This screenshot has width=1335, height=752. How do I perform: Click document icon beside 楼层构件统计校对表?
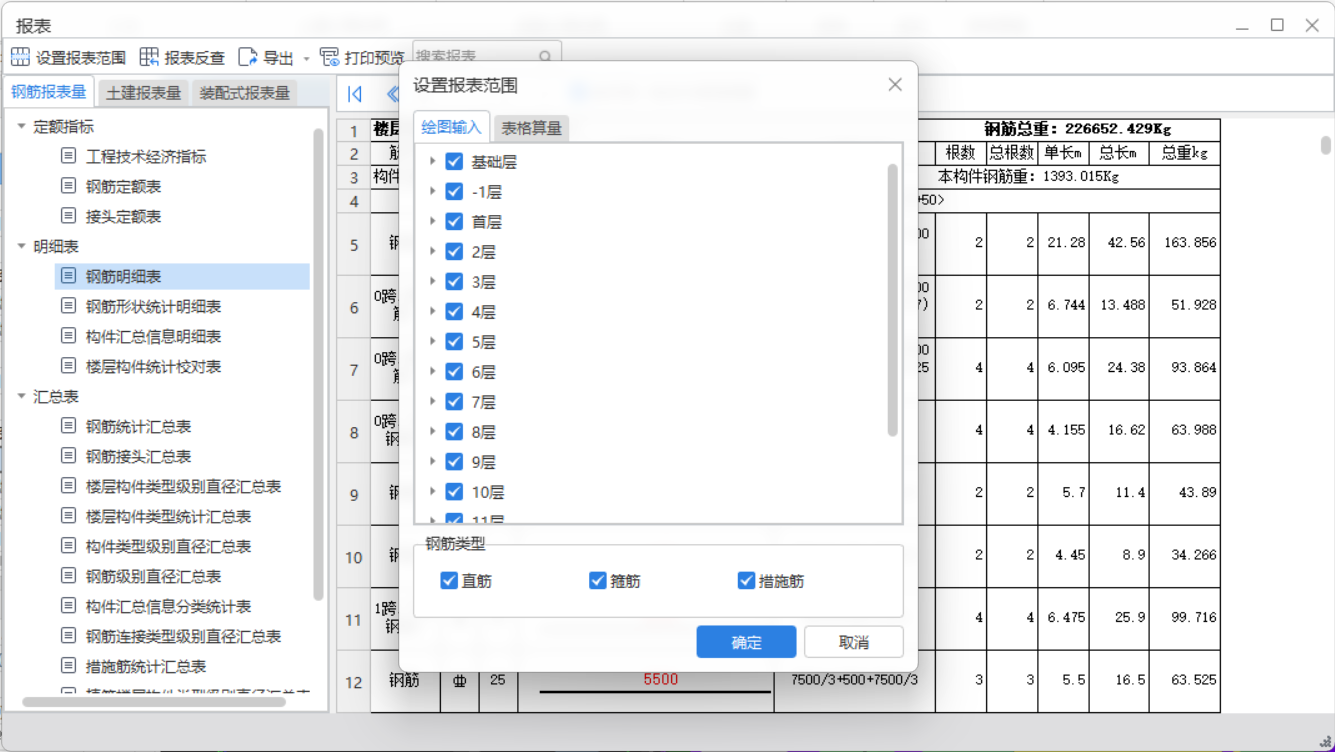(x=69, y=366)
